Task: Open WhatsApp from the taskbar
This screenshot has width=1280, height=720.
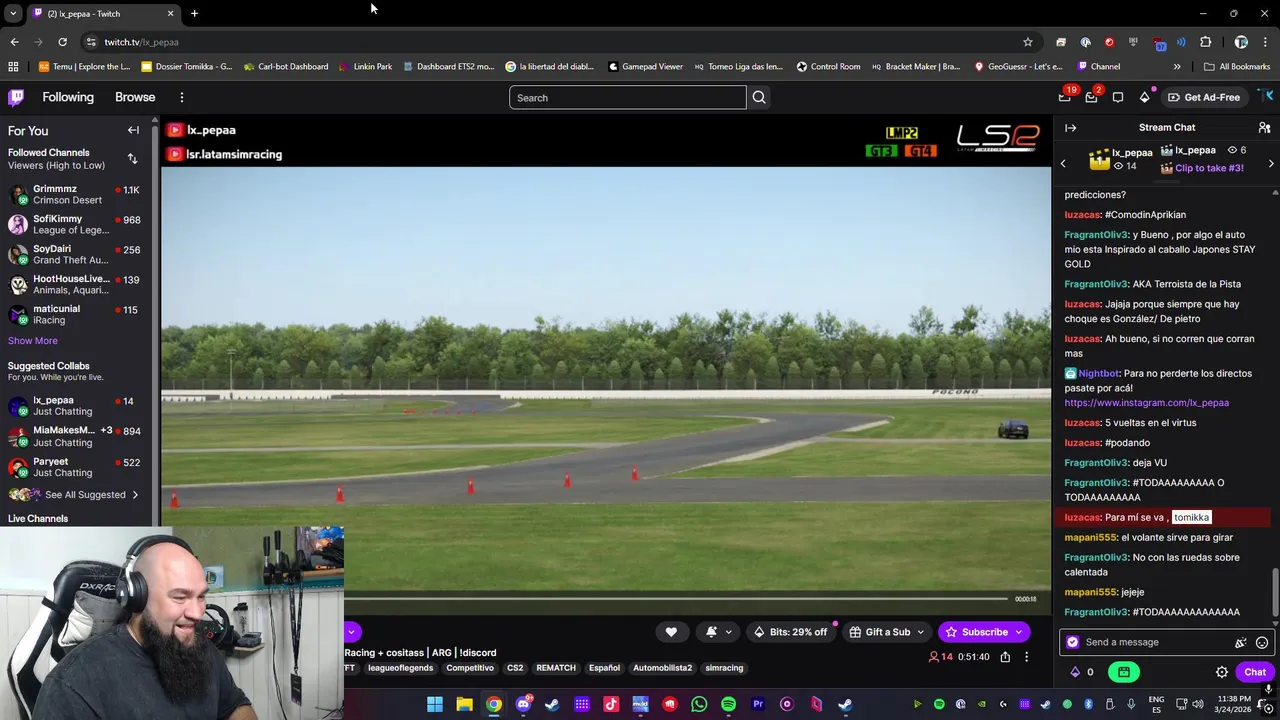Action: tap(699, 704)
